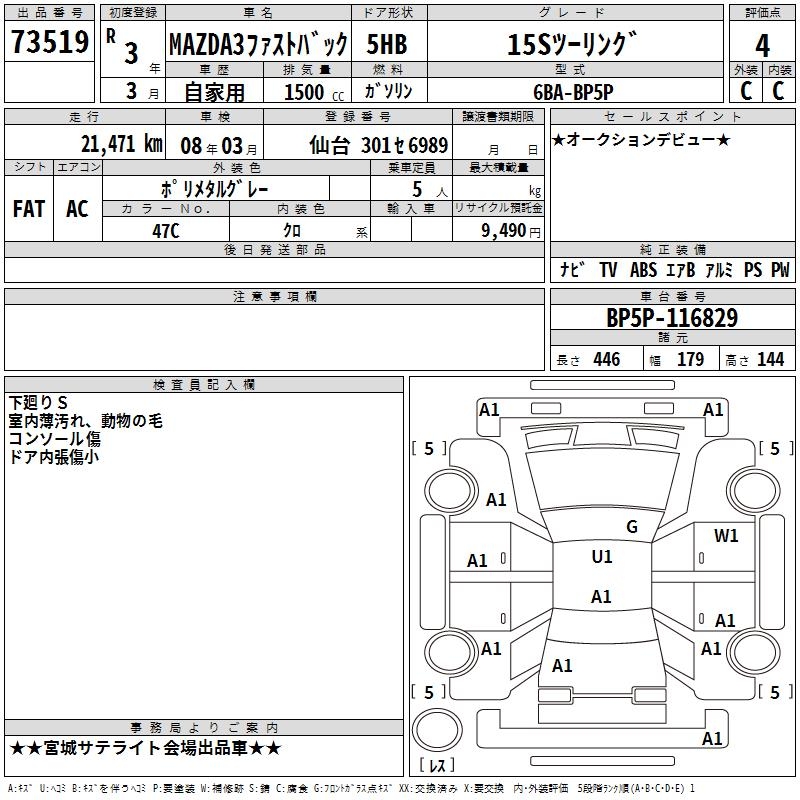This screenshot has width=800, height=800.
Task: Select the evaluation score 4 cell
Action: tap(762, 44)
